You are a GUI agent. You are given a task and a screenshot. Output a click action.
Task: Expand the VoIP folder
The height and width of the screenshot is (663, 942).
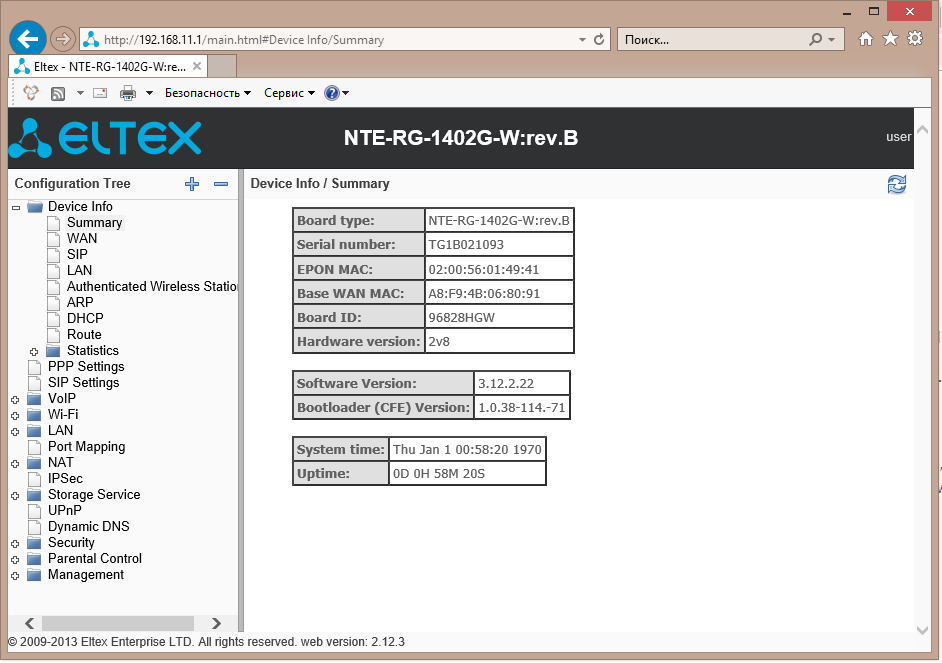coord(16,400)
